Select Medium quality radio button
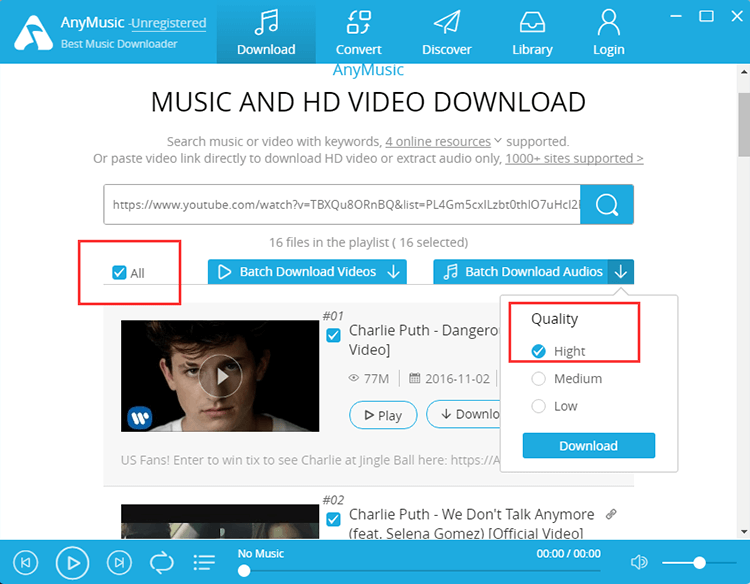This screenshot has height=584, width=750. tap(539, 379)
